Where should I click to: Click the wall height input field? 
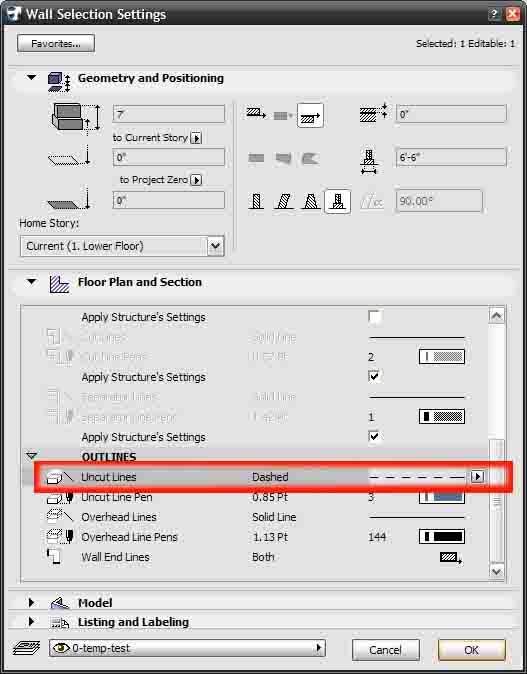(x=169, y=114)
